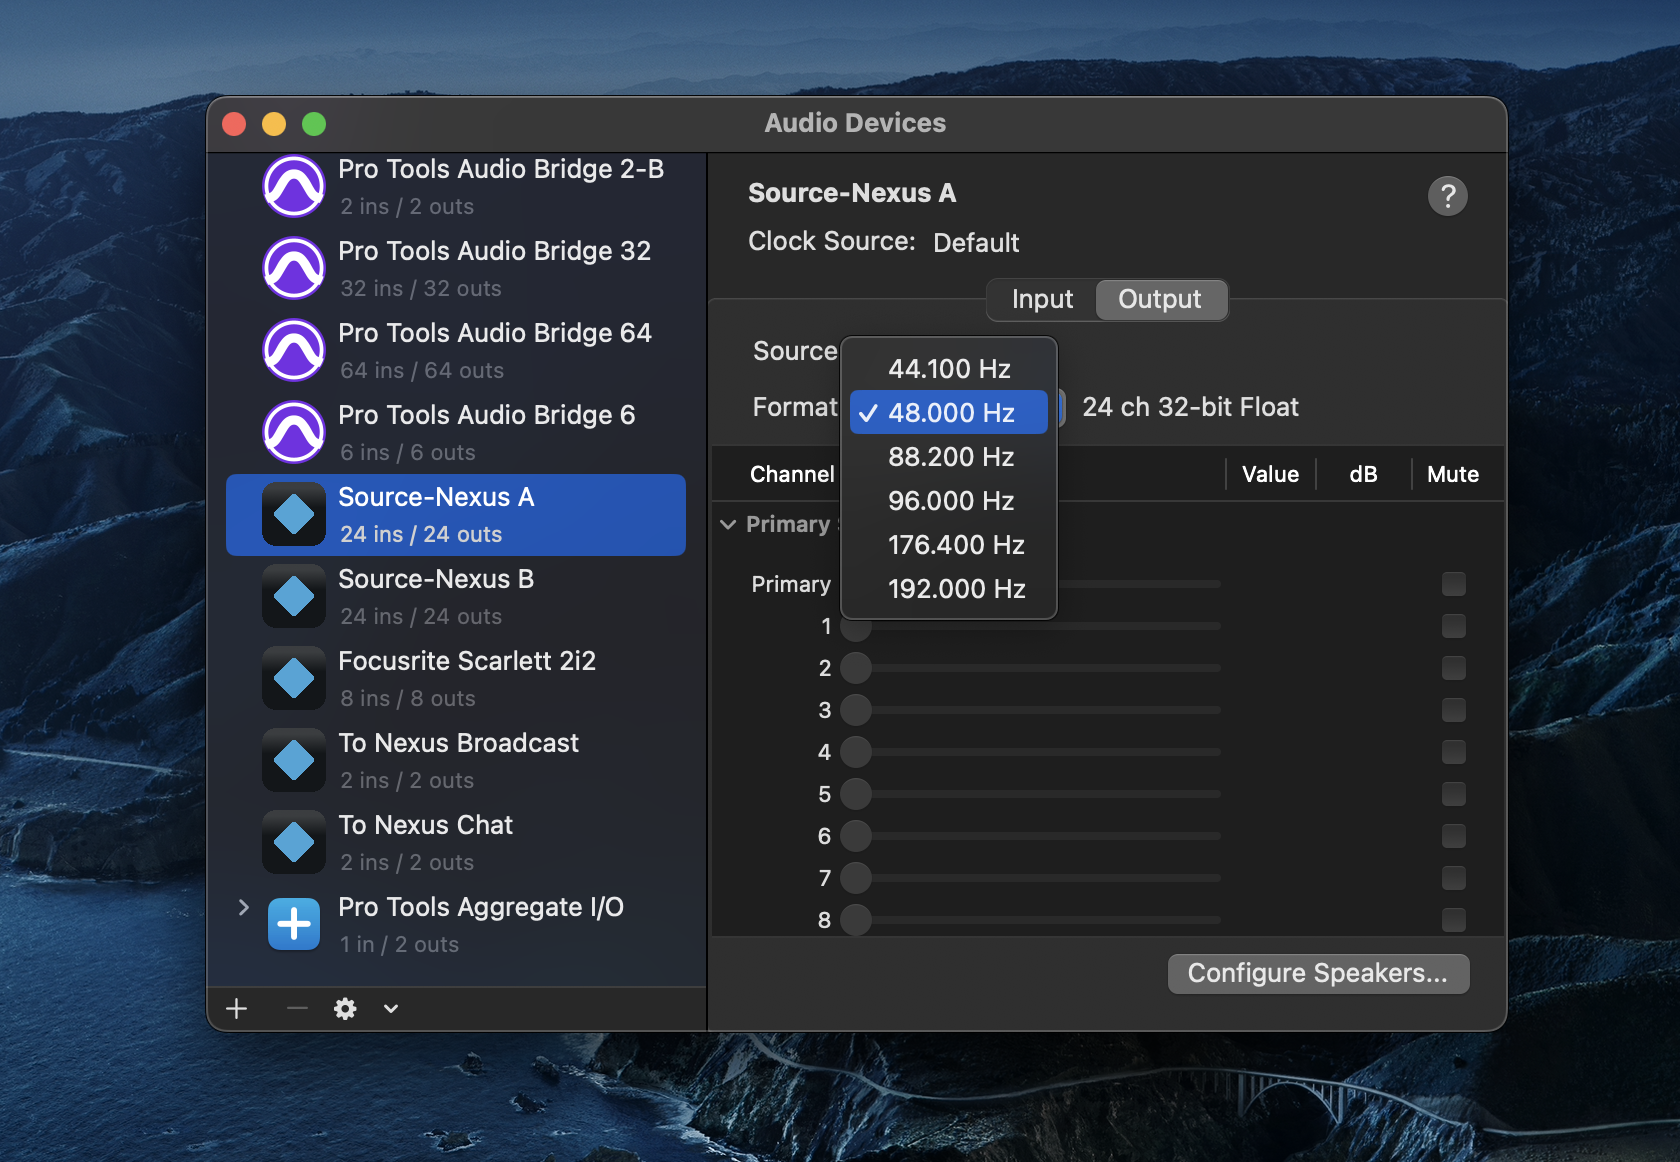Expand the Pro Tools Aggregate I/O device
The width and height of the screenshot is (1680, 1162).
click(243, 907)
